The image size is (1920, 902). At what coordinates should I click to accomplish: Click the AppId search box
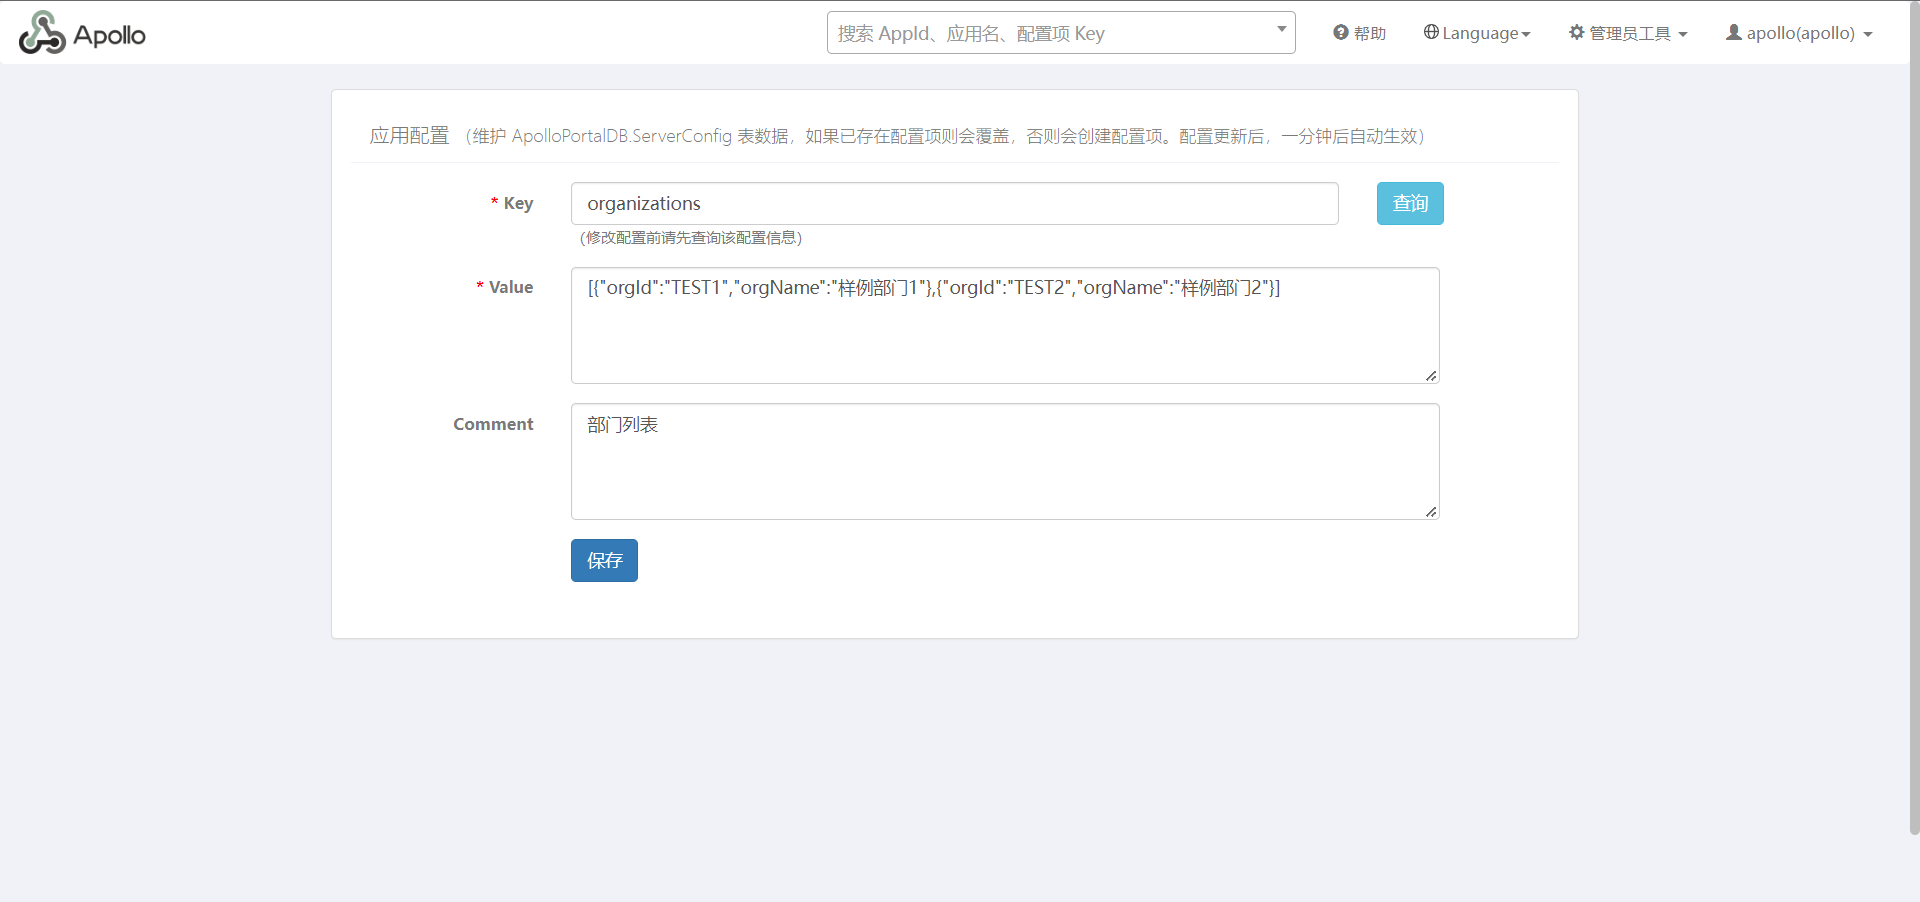(1050, 33)
